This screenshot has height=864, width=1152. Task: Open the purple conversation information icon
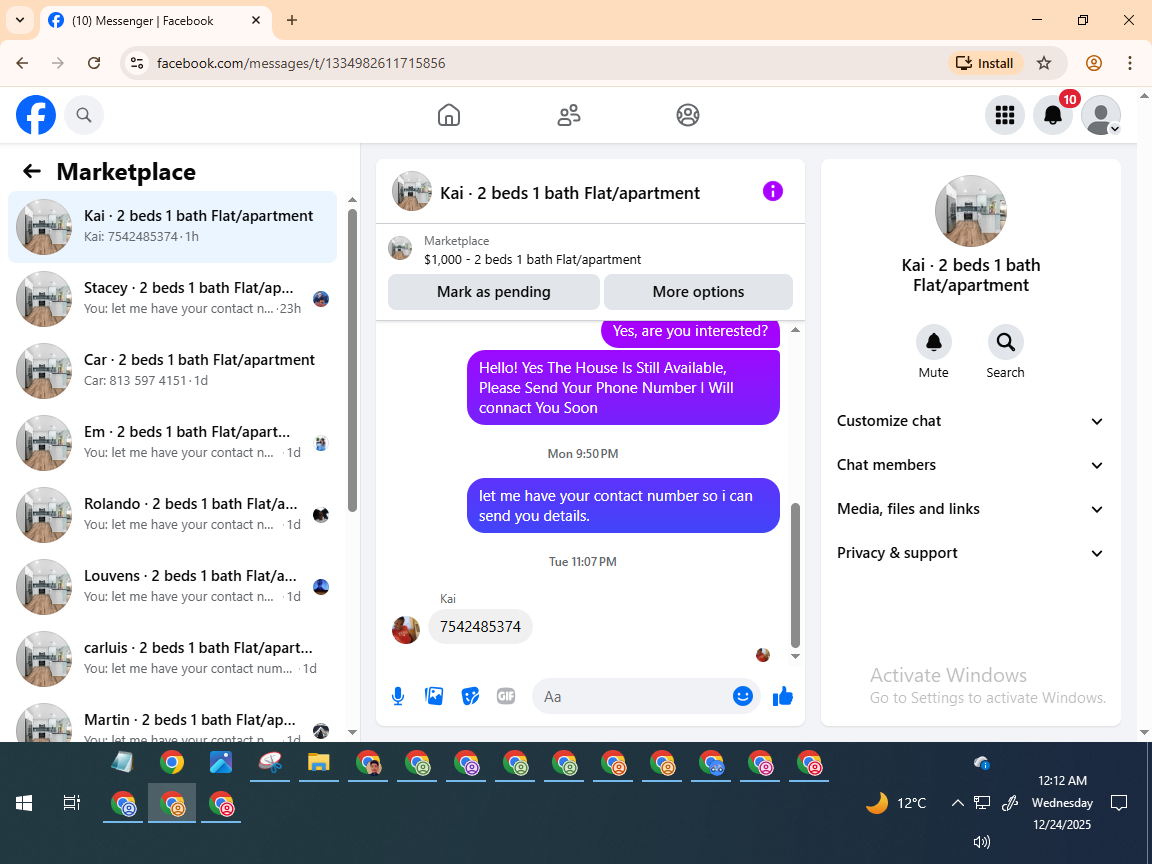pyautogui.click(x=772, y=192)
